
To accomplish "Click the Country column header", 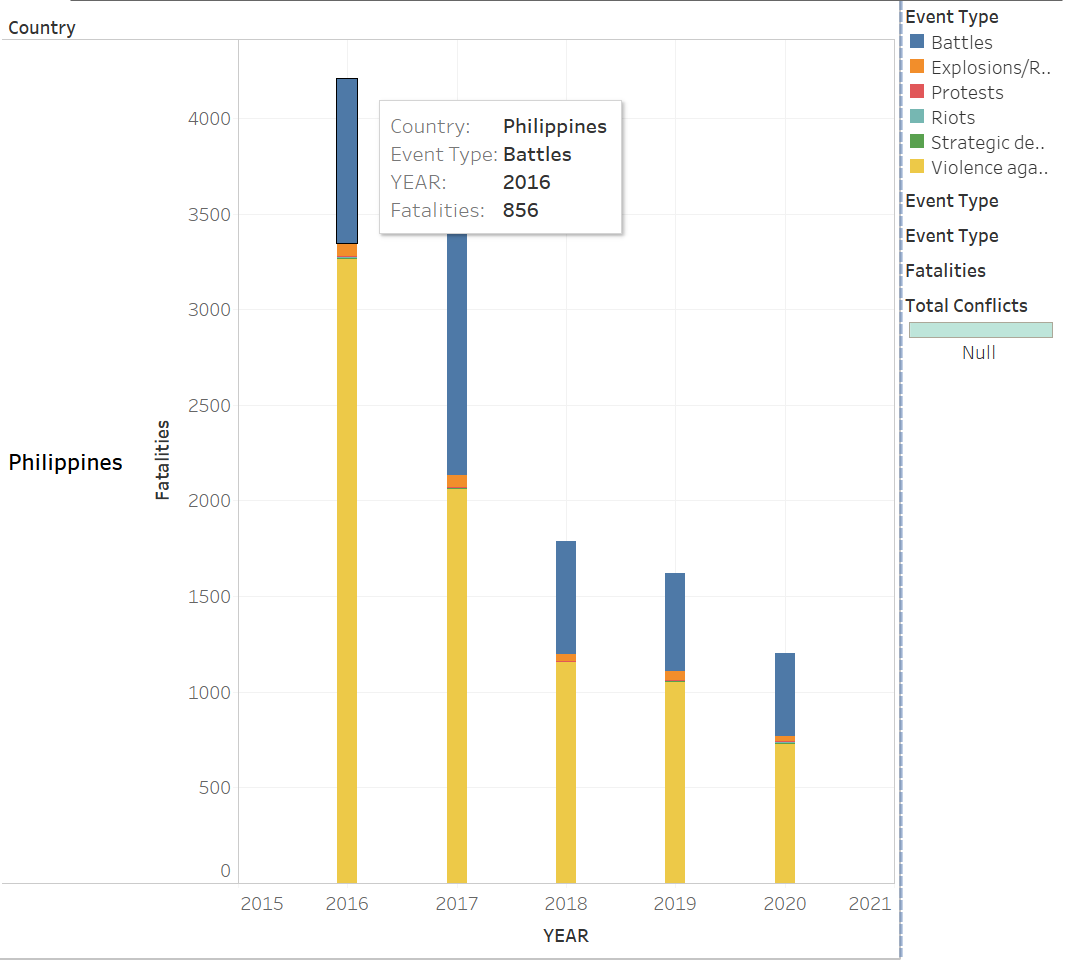I will click(42, 28).
